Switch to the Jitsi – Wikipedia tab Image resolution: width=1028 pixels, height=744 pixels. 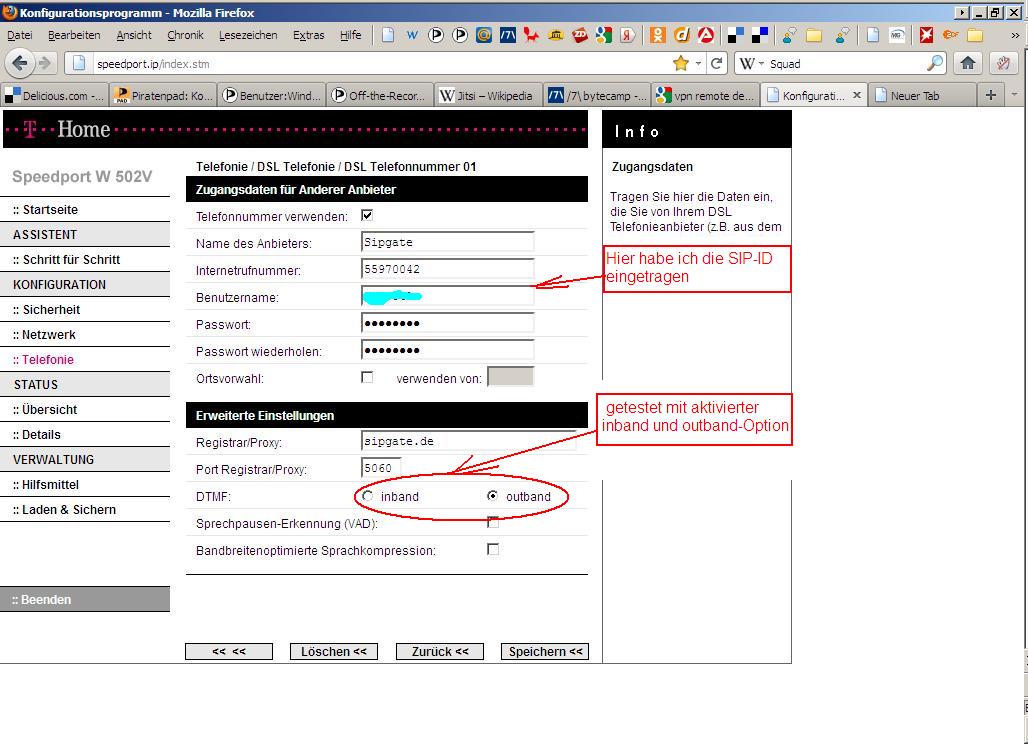coord(487,96)
